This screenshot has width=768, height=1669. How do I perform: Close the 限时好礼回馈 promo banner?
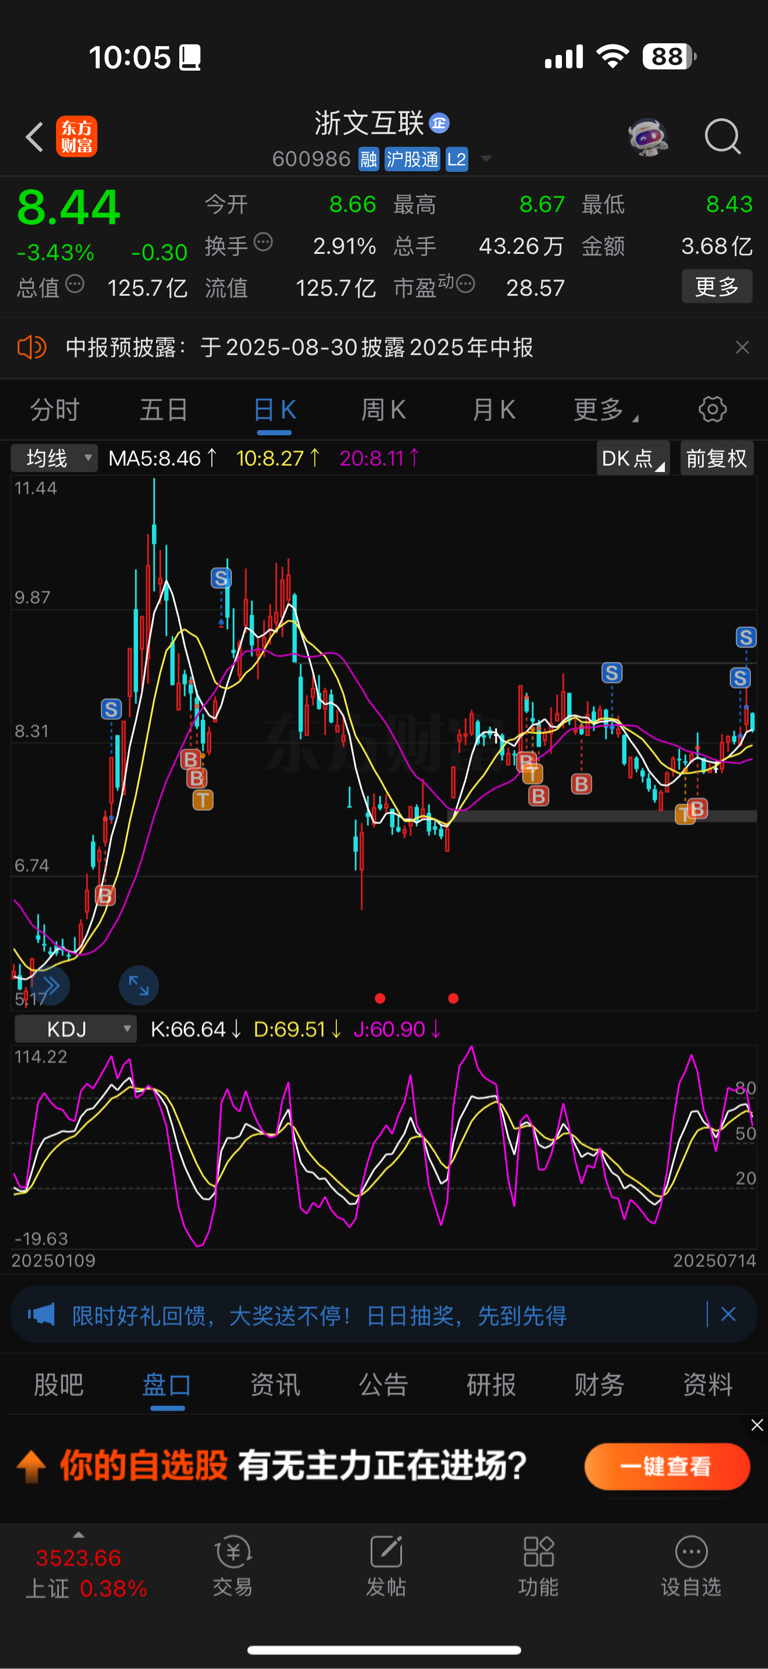pyautogui.click(x=728, y=1314)
